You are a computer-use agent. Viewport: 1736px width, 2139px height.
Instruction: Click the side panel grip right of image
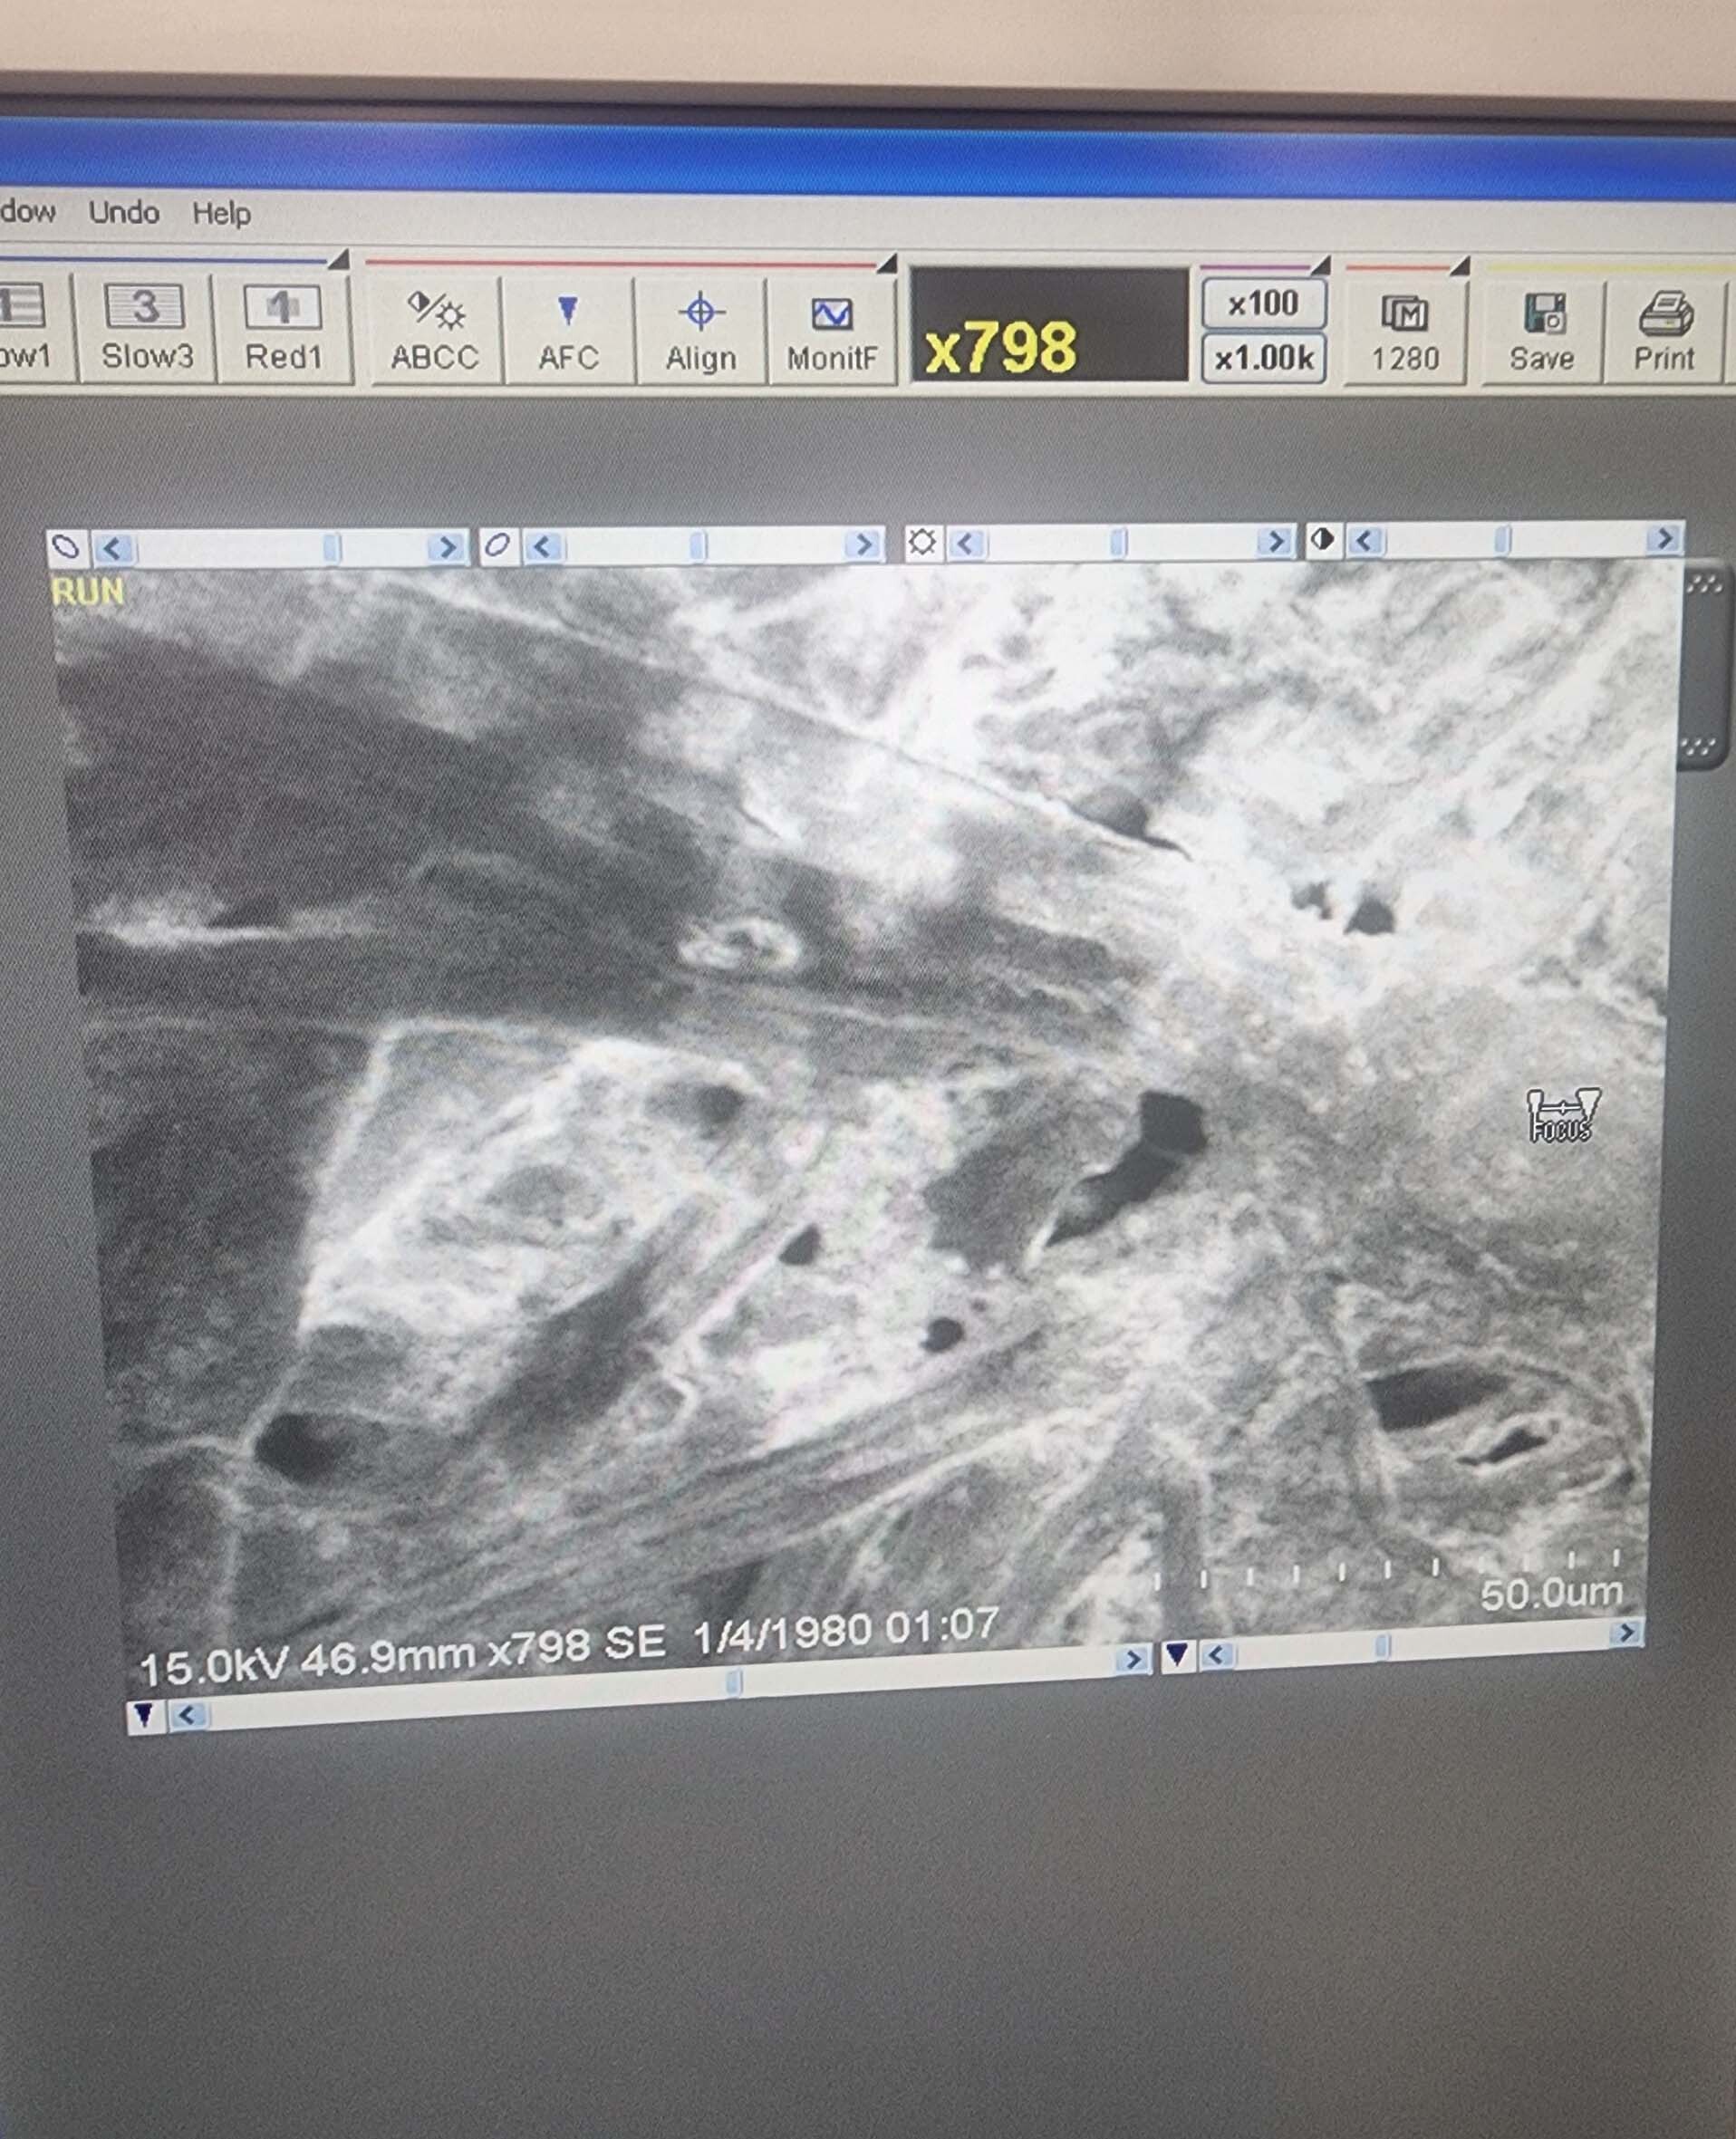tap(1703, 667)
